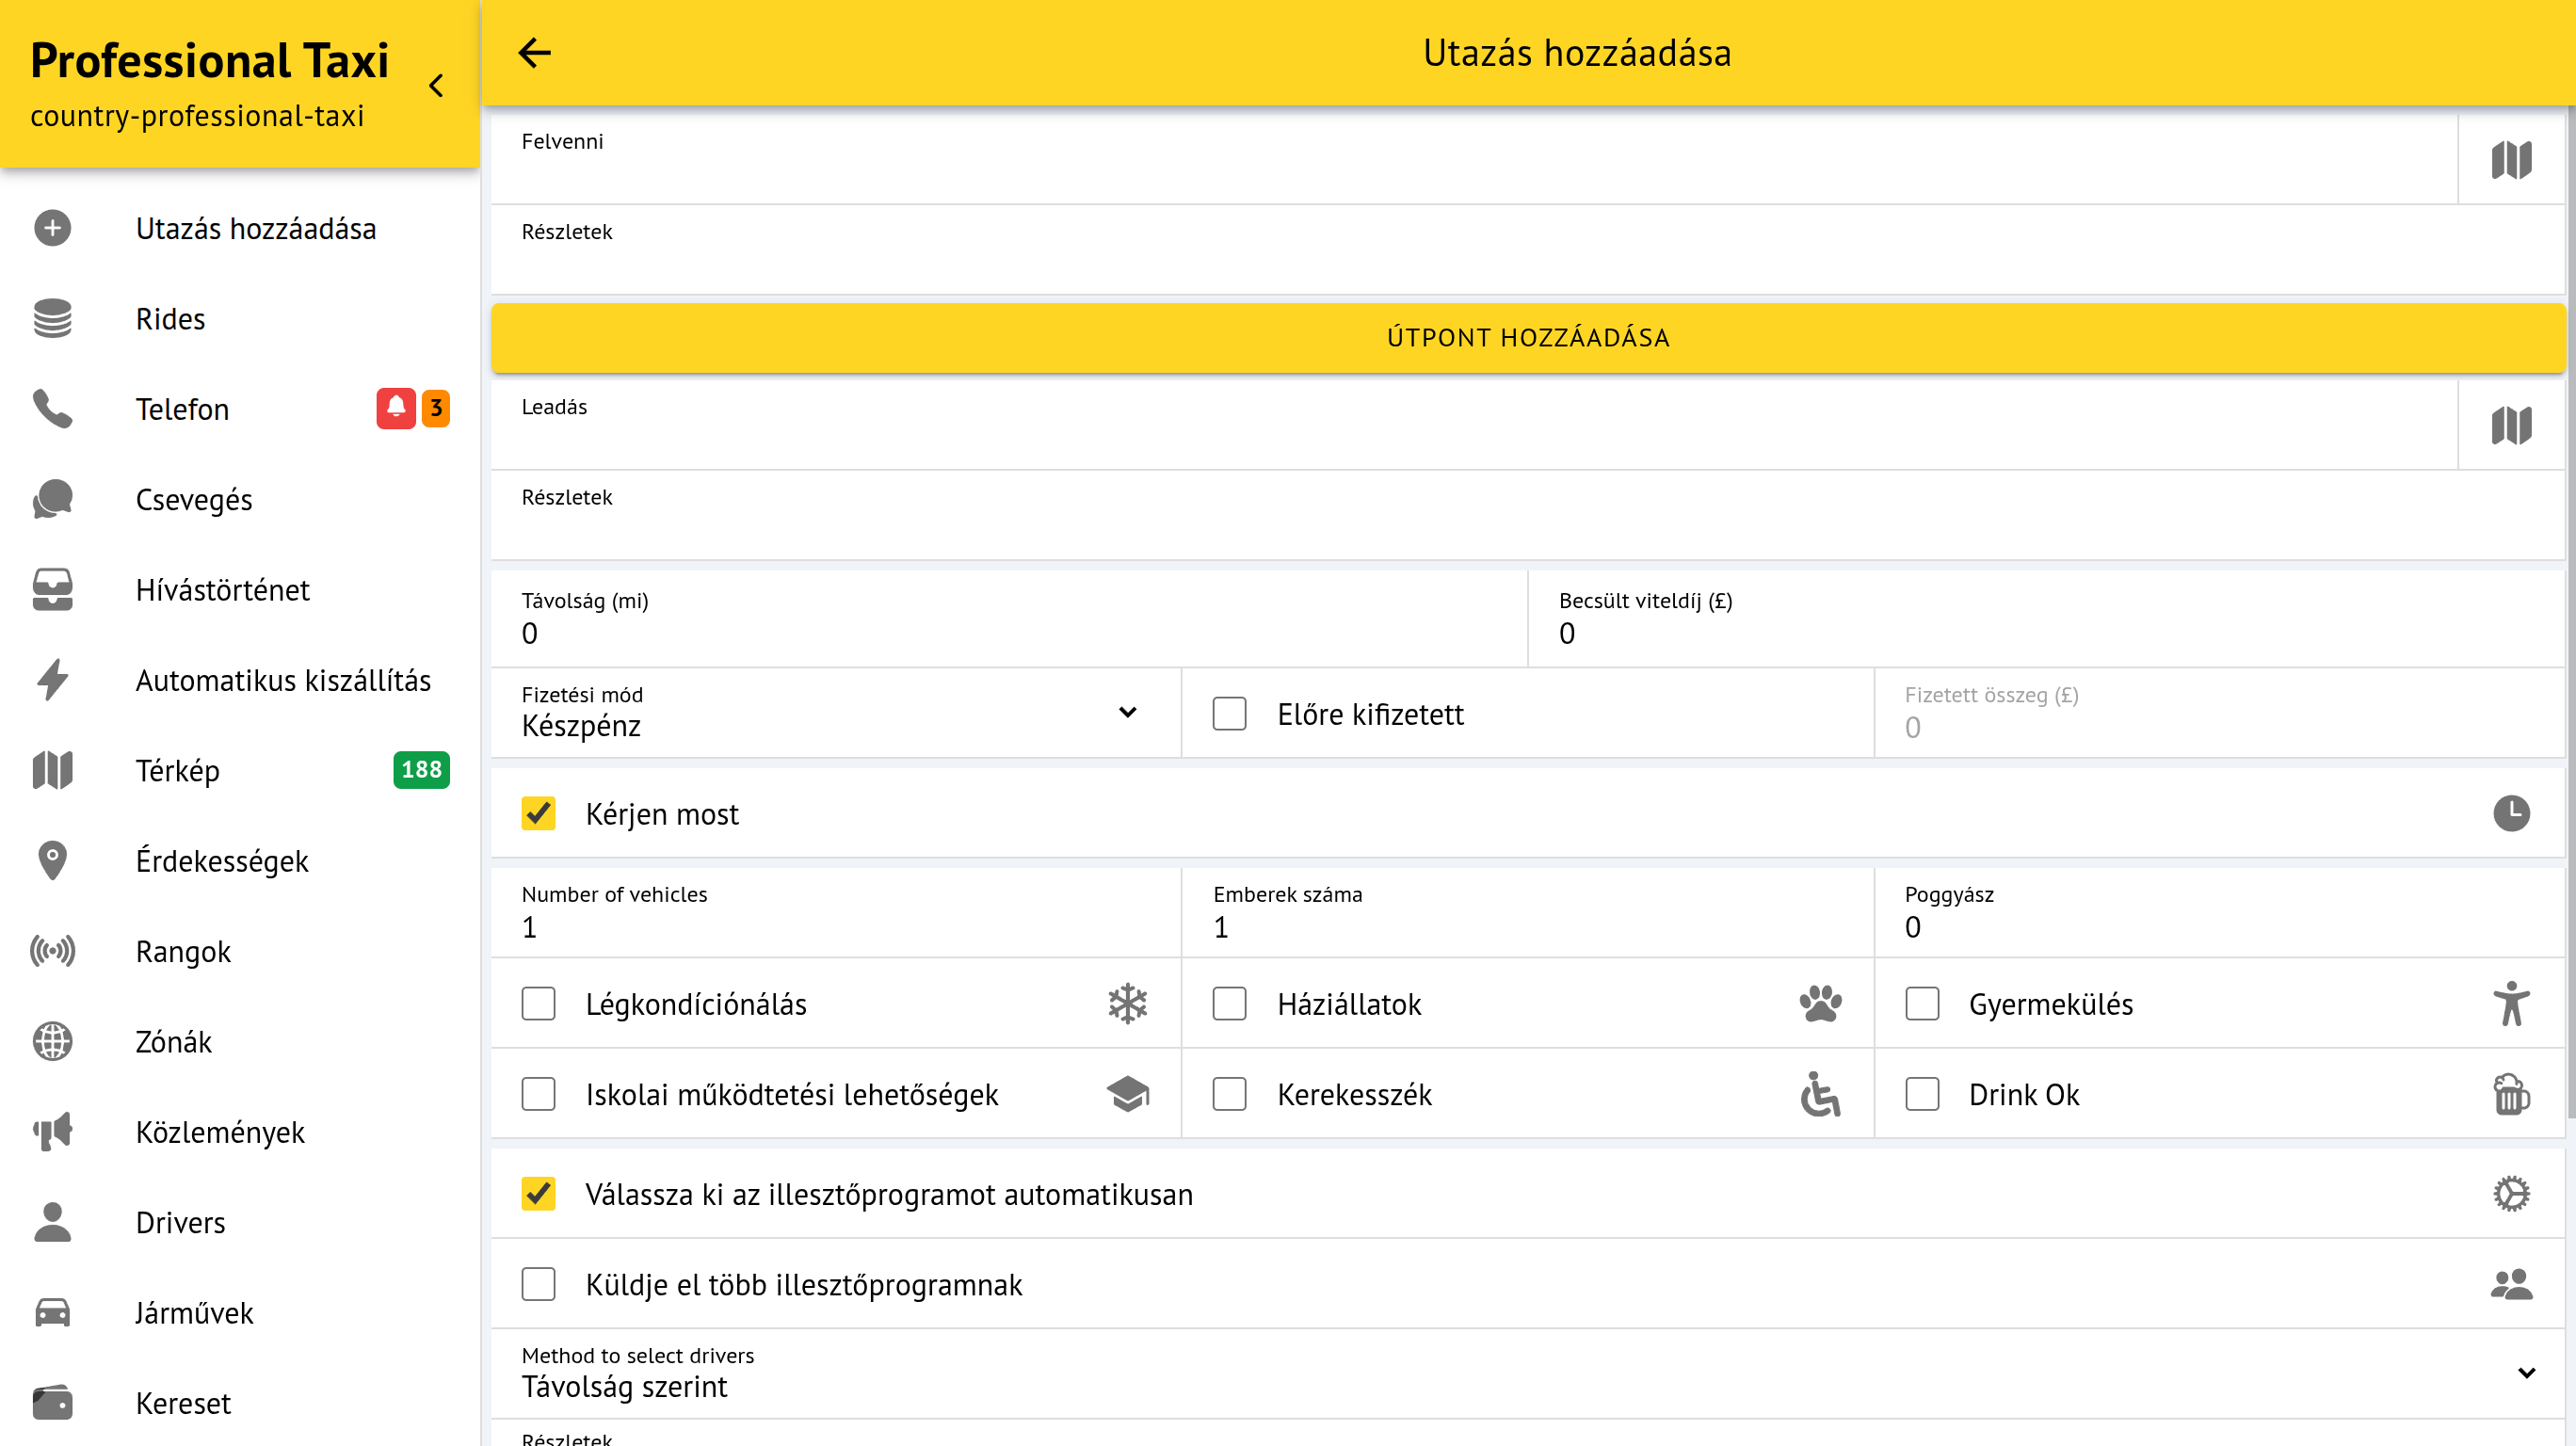
Task: Expand Method to select drivers dropdown
Action: coord(1525,1373)
